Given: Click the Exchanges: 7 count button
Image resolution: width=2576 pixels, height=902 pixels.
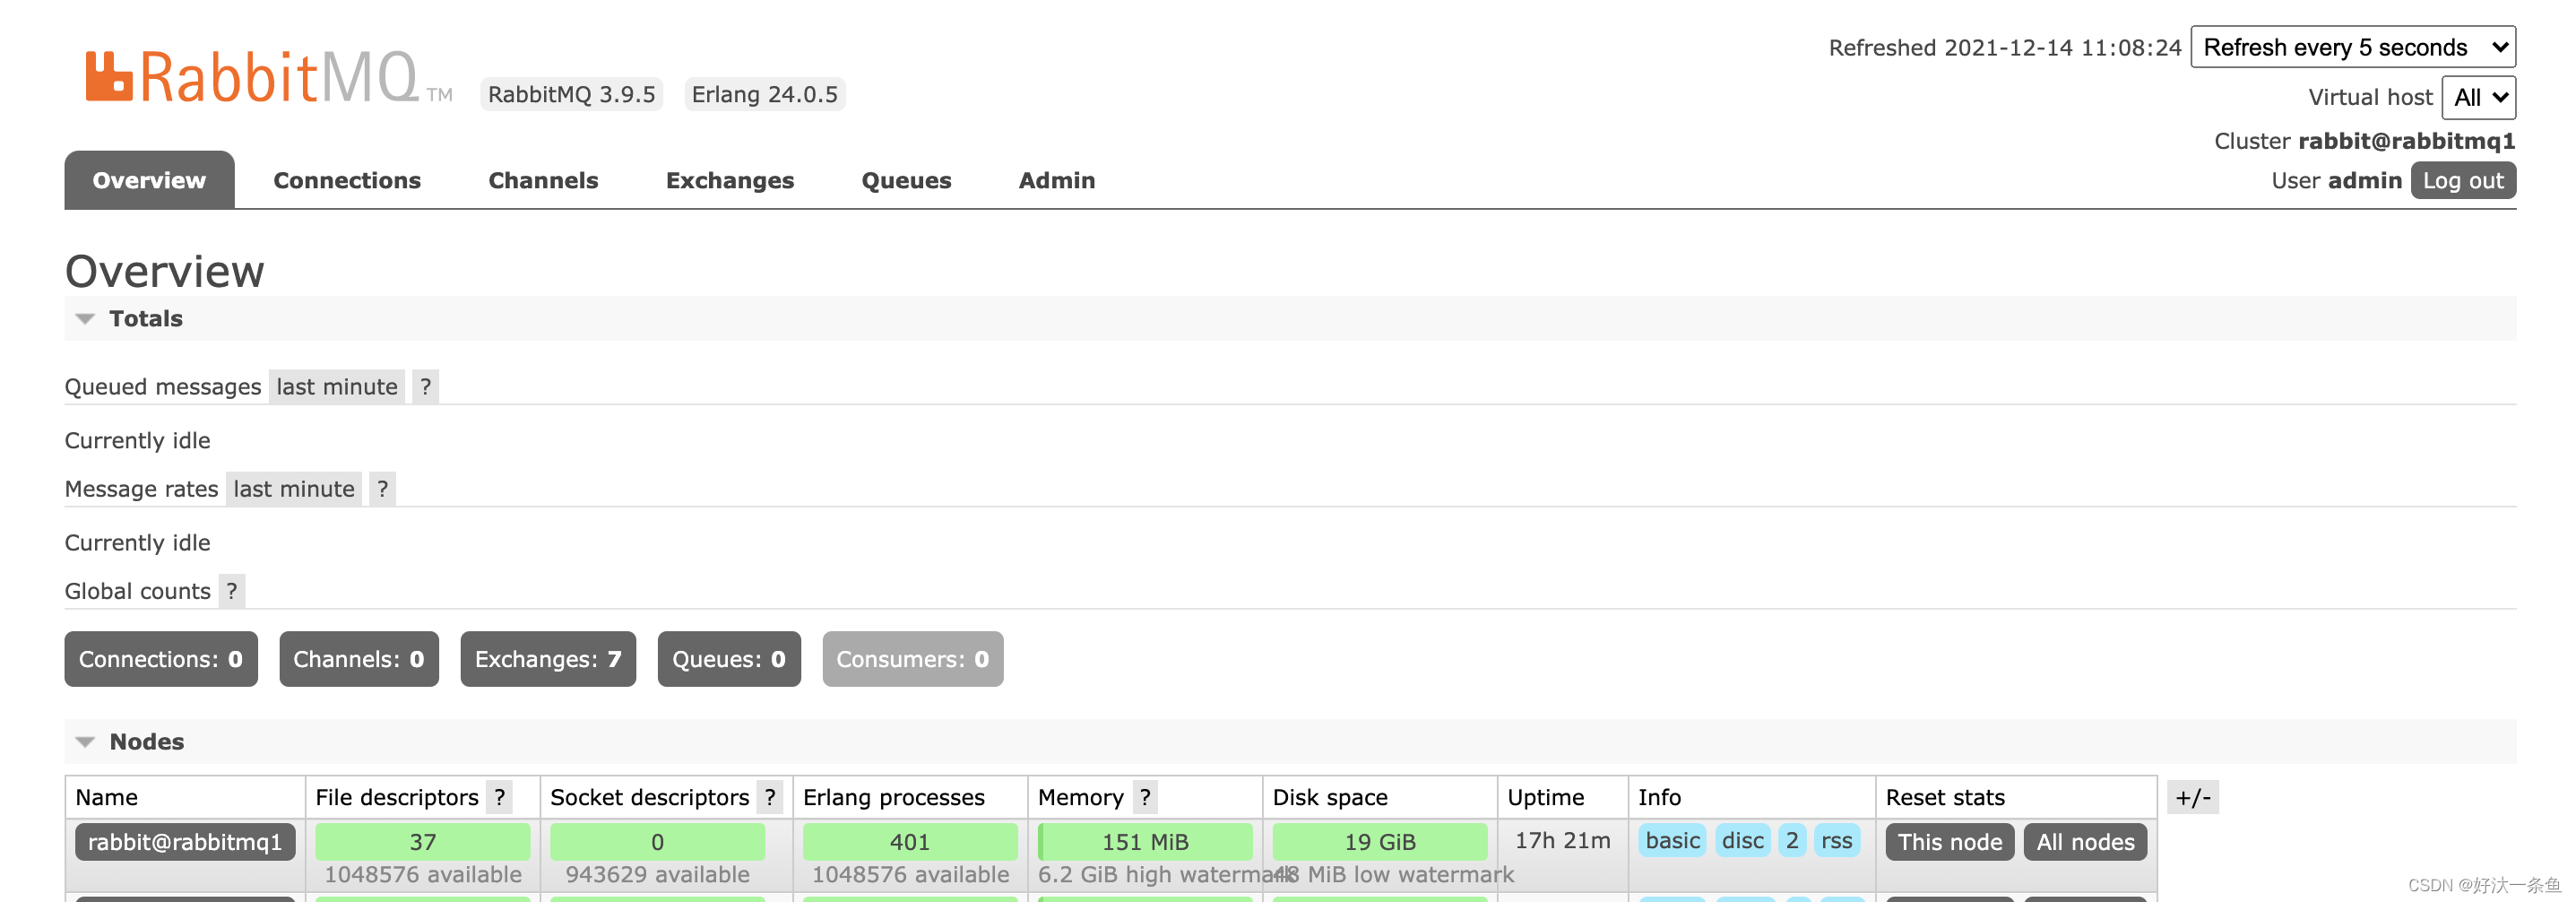Looking at the screenshot, I should tap(548, 659).
